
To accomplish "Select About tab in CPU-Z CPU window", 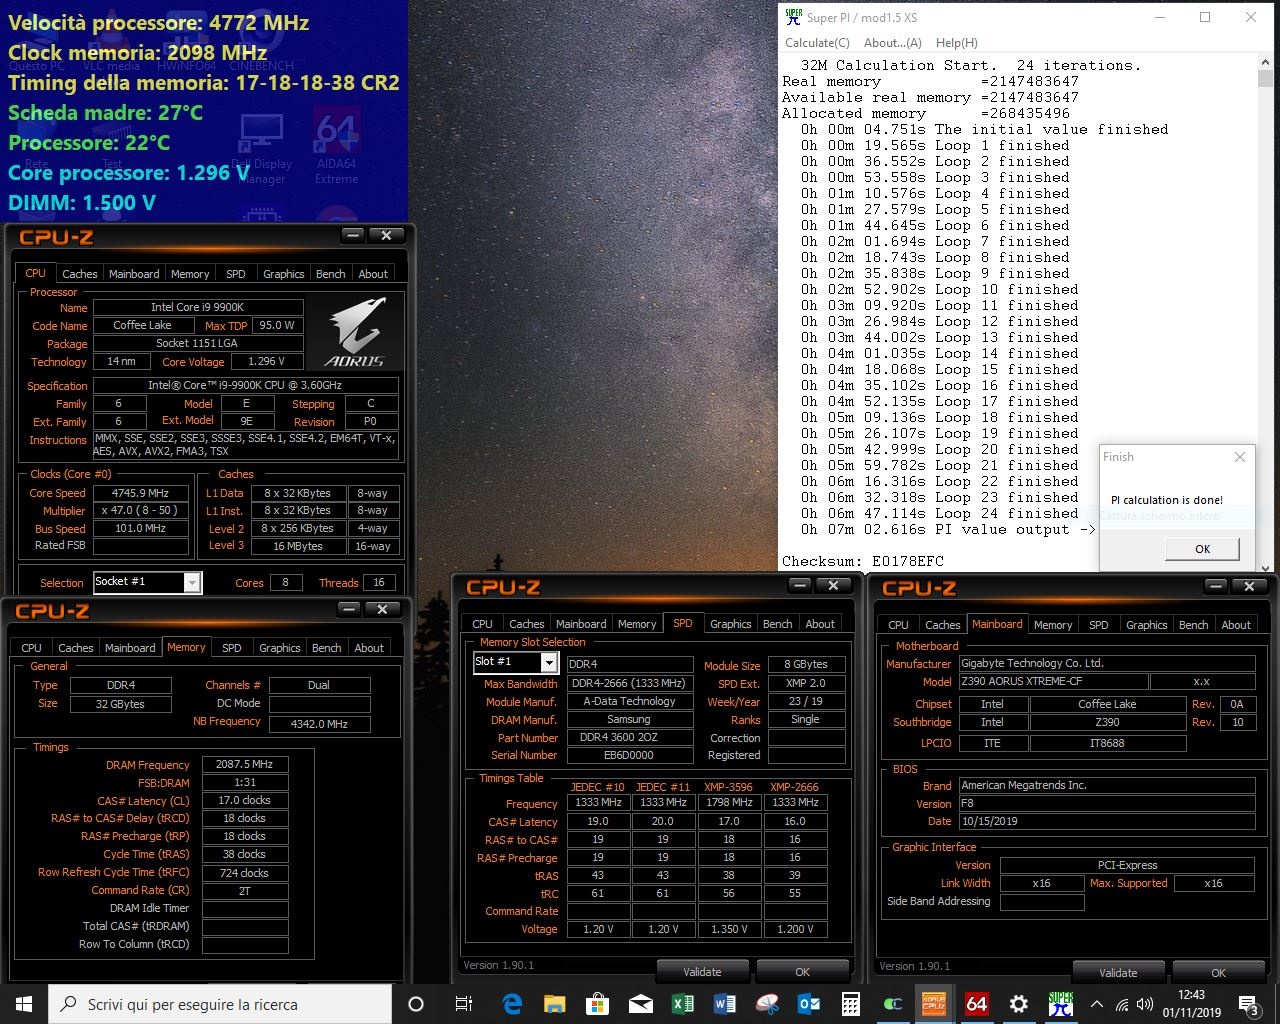I will tap(373, 274).
